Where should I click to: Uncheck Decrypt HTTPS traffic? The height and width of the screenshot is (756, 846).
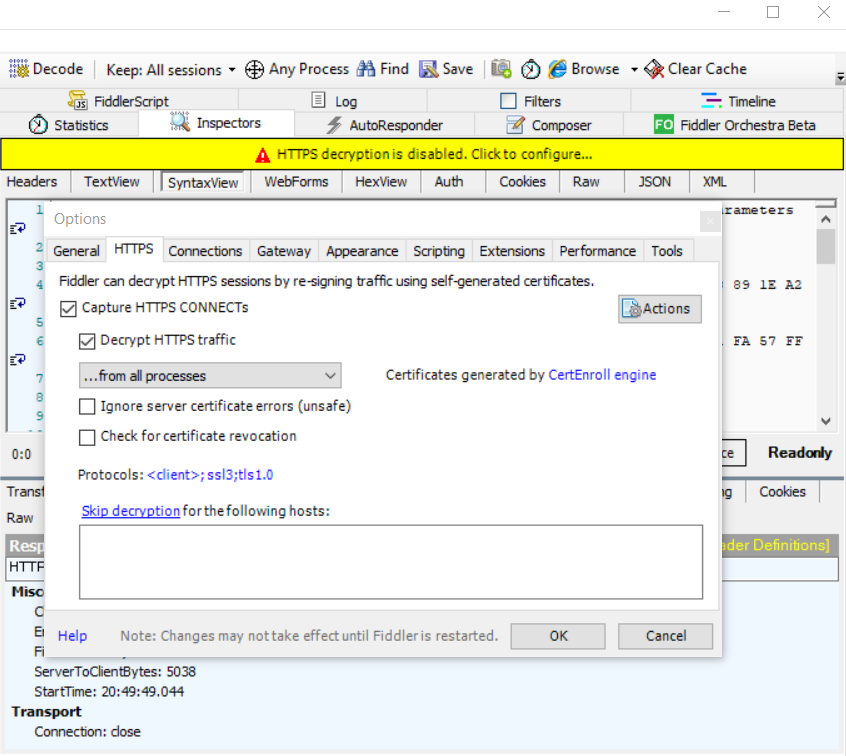click(87, 342)
